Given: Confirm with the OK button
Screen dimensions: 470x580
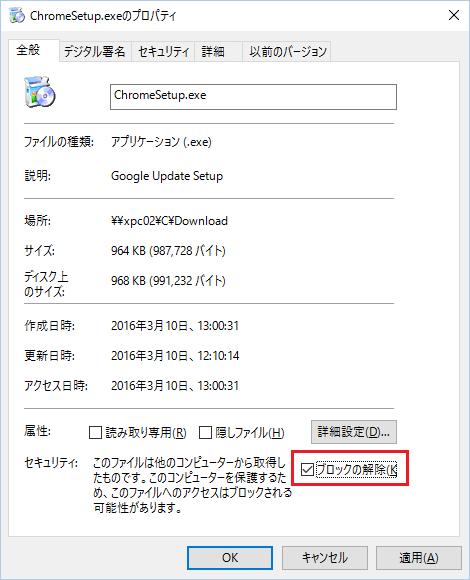Looking at the screenshot, I should click(230, 557).
